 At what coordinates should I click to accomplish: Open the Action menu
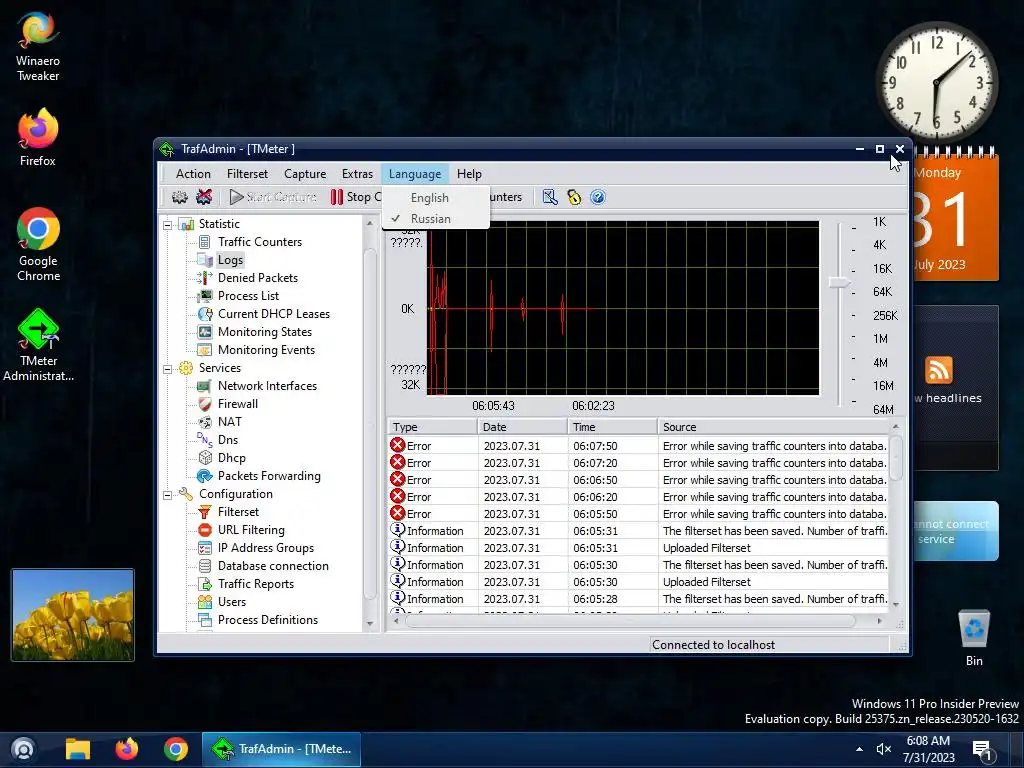(x=193, y=174)
